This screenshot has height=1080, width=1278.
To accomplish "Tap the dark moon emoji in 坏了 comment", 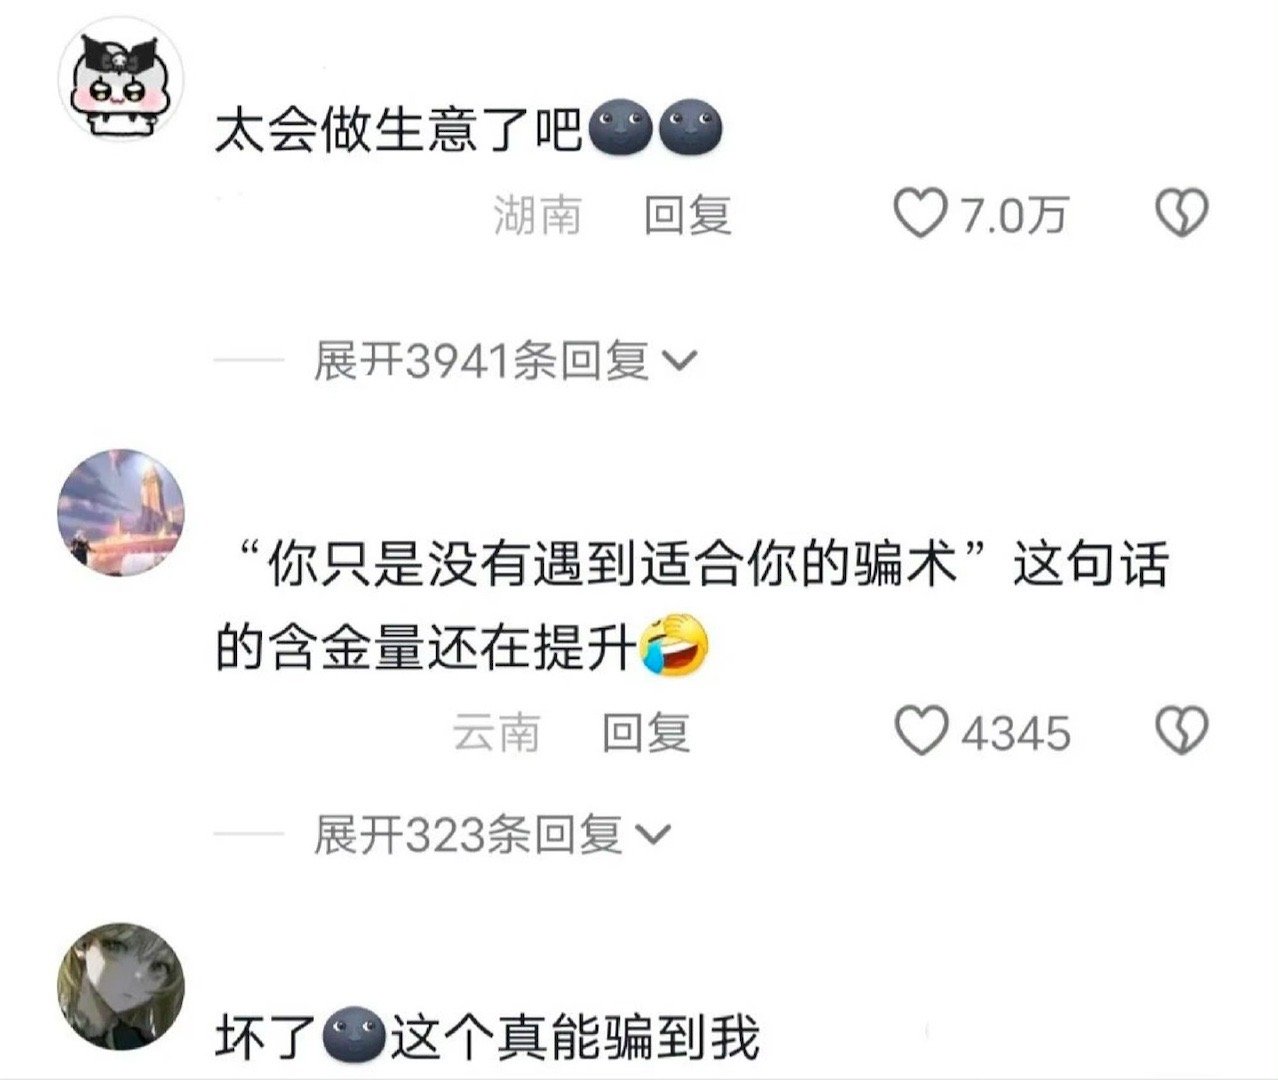I will coord(354,1037).
